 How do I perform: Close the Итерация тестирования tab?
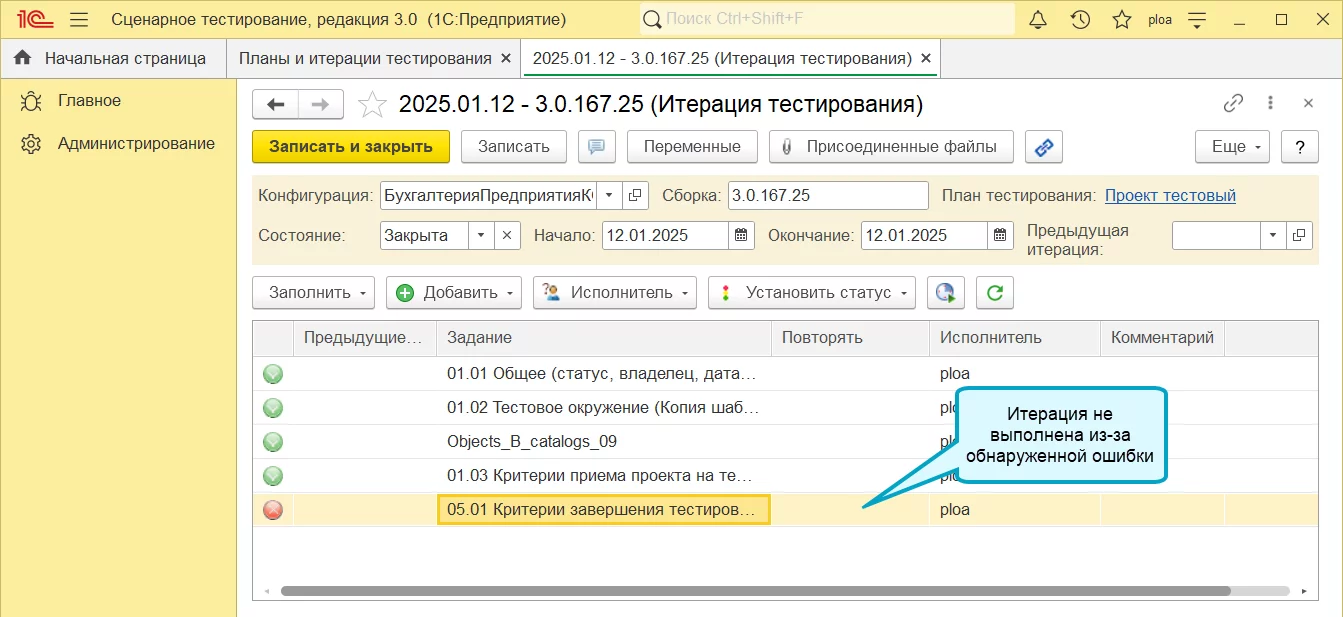click(926, 59)
